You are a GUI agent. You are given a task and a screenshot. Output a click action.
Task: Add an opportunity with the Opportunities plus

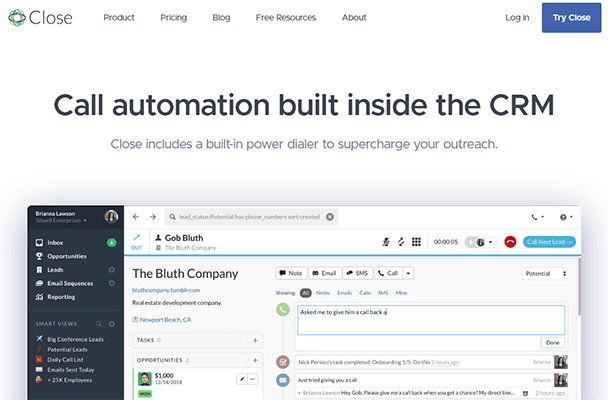255,360
